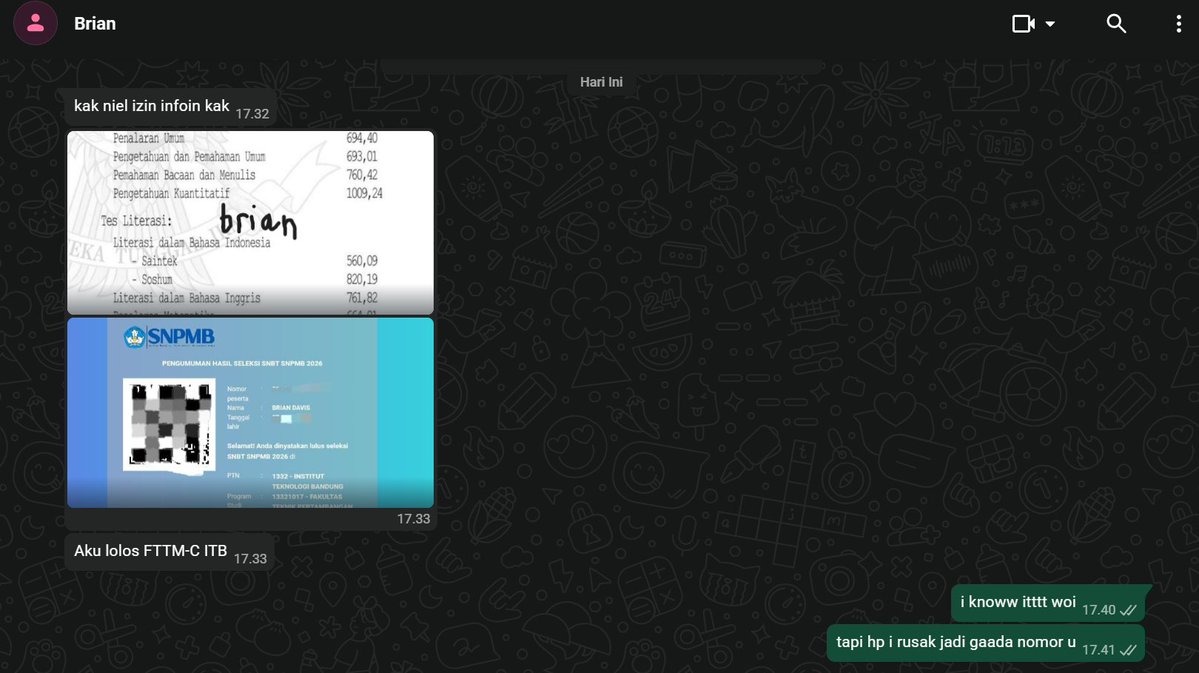The width and height of the screenshot is (1199, 673).
Task: Click read-receipt ticks on 17.40 message
Action: pos(1128,610)
